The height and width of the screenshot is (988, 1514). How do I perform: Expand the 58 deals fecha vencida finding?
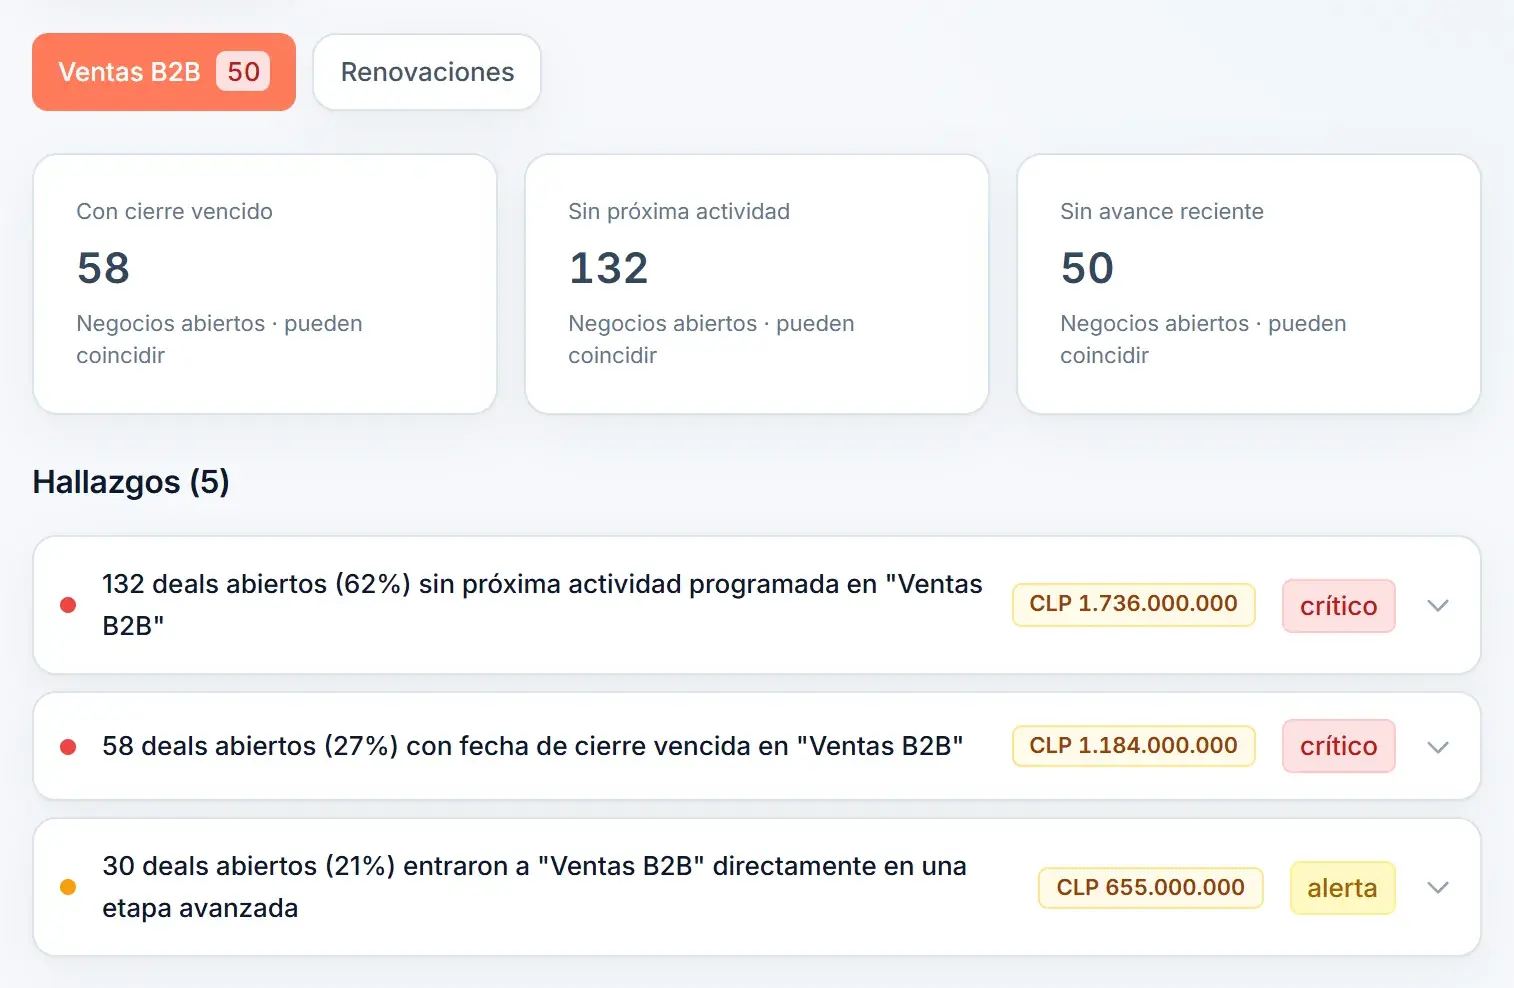click(x=1438, y=747)
